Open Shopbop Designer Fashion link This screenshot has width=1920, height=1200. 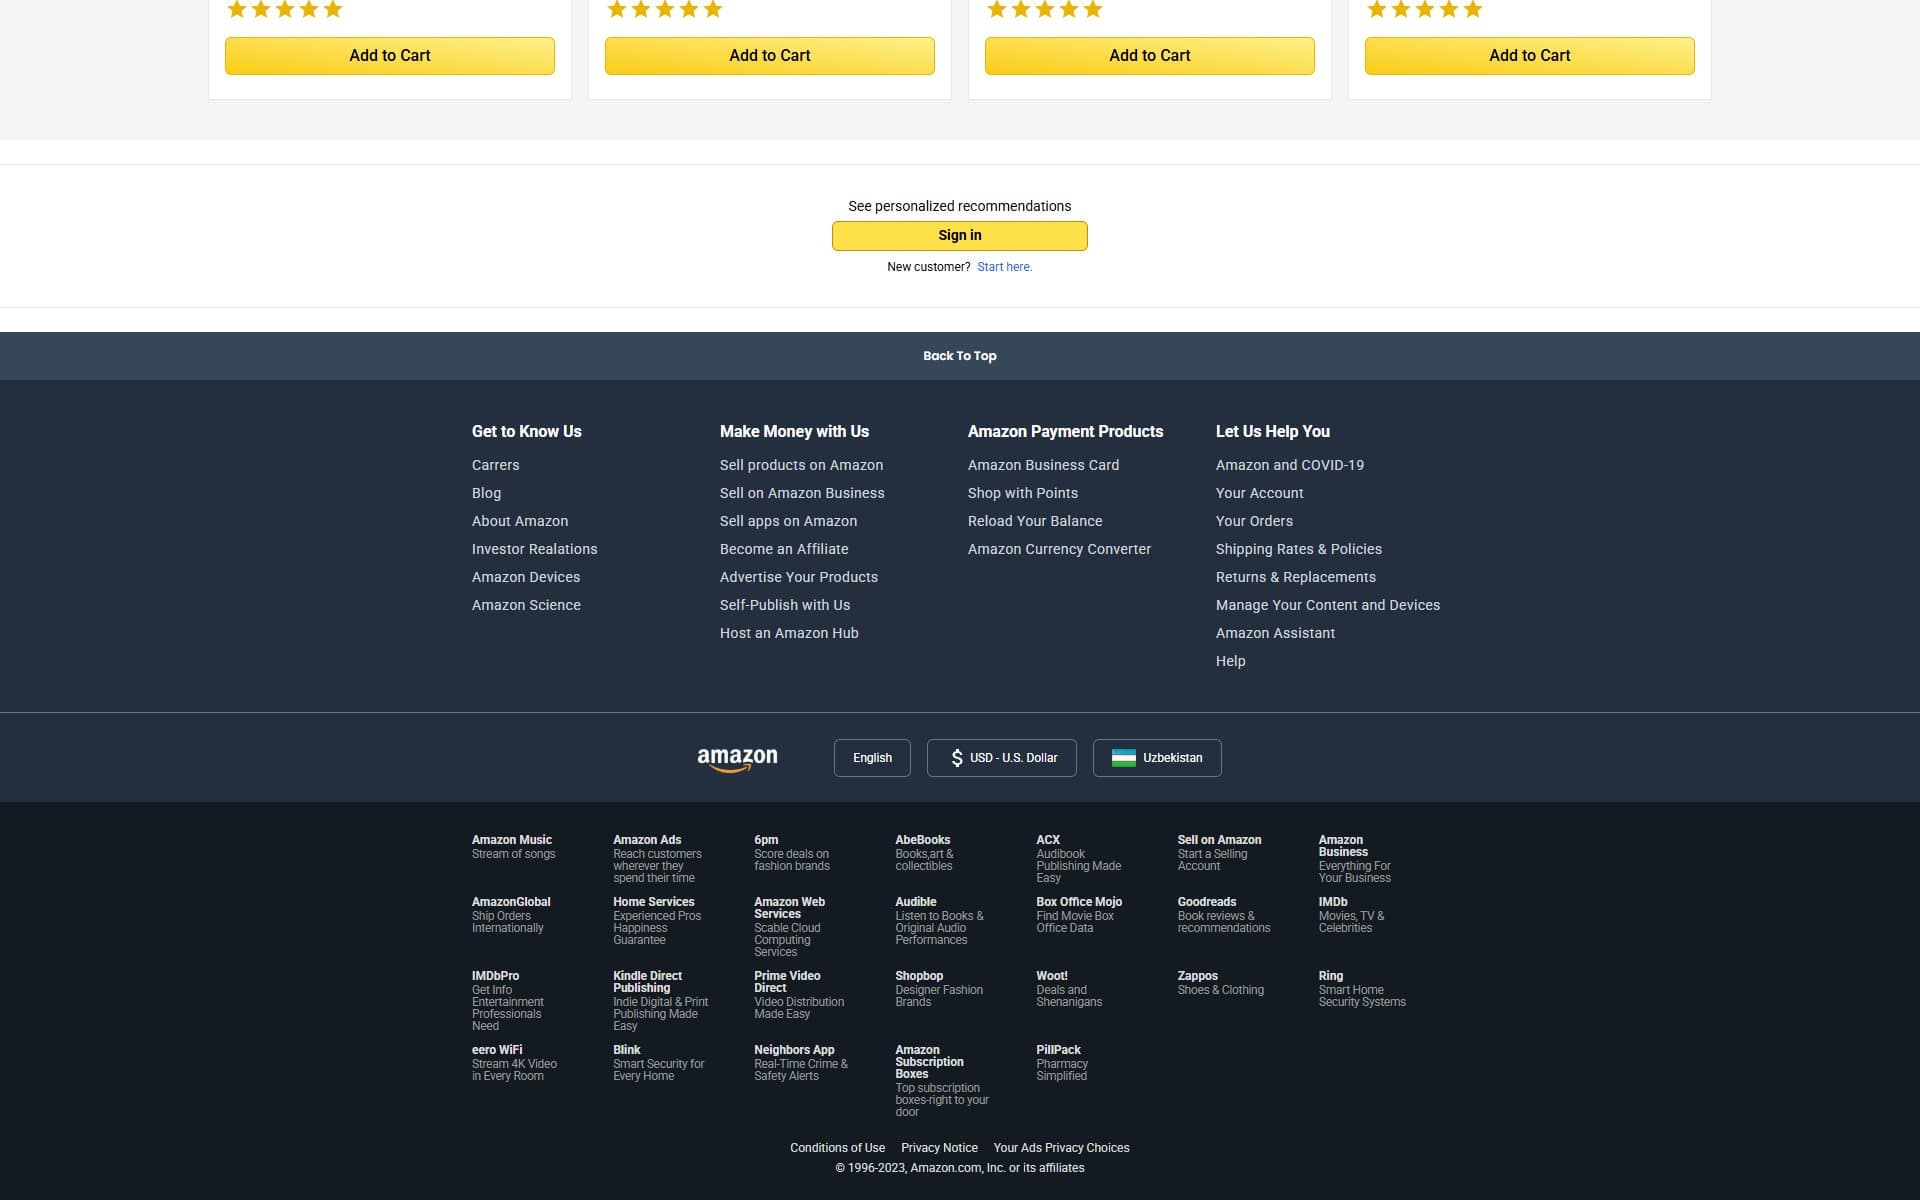coord(938,989)
